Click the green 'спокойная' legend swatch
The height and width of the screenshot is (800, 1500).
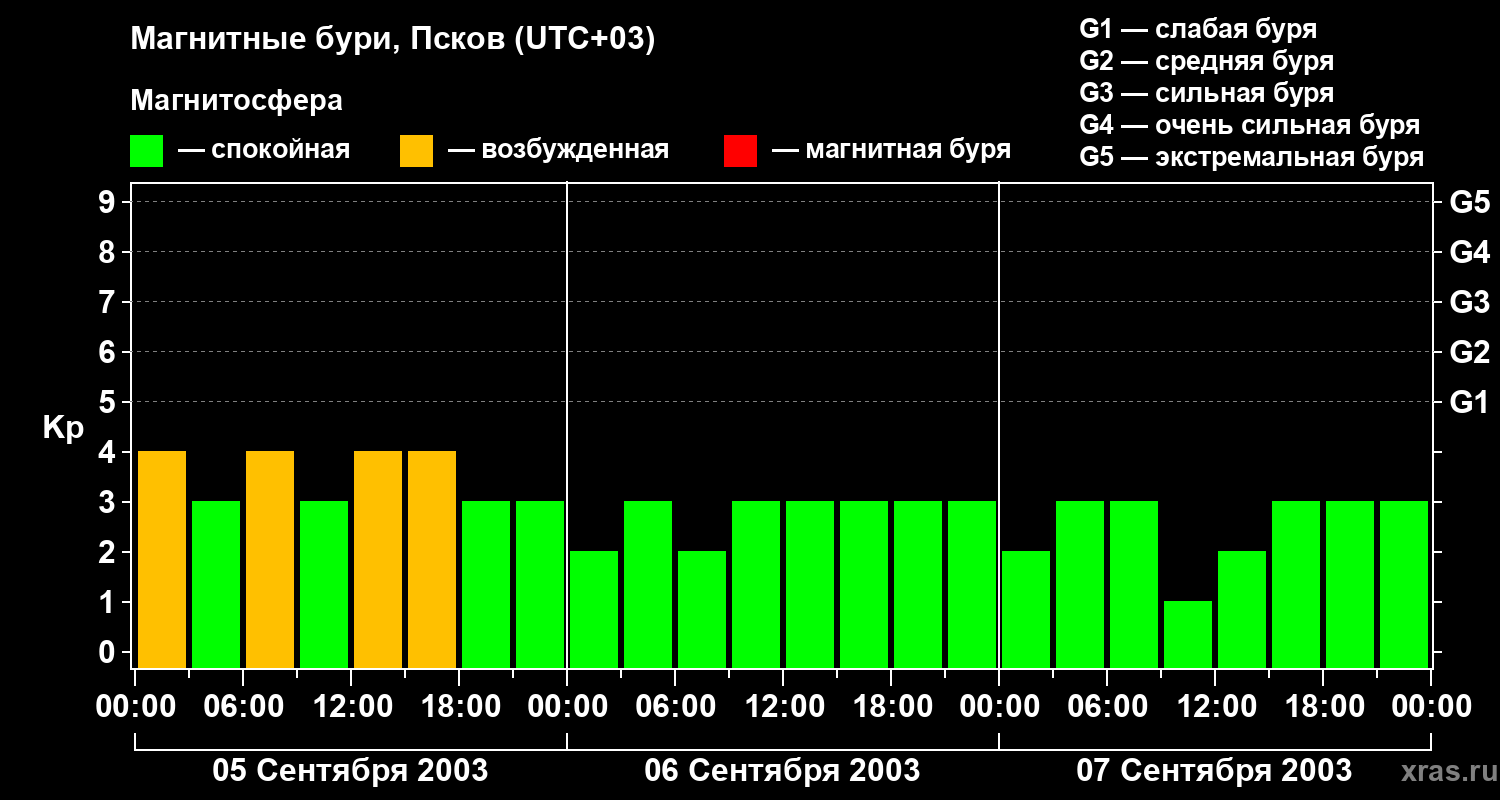[x=147, y=151]
